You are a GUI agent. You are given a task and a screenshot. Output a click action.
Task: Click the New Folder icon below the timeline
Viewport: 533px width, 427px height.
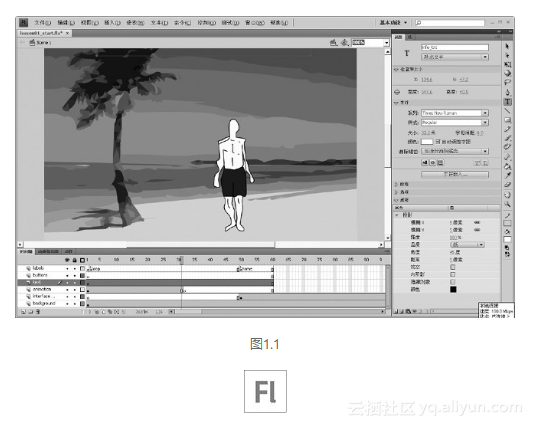[30, 311]
